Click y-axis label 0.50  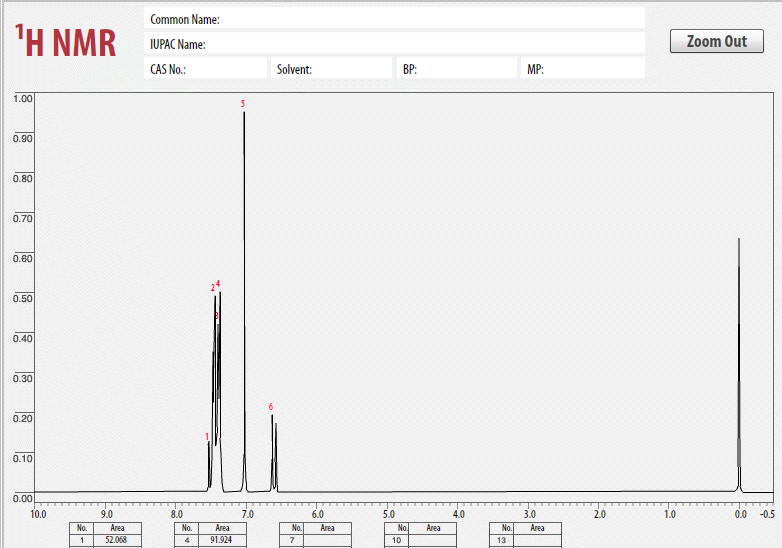tap(22, 298)
